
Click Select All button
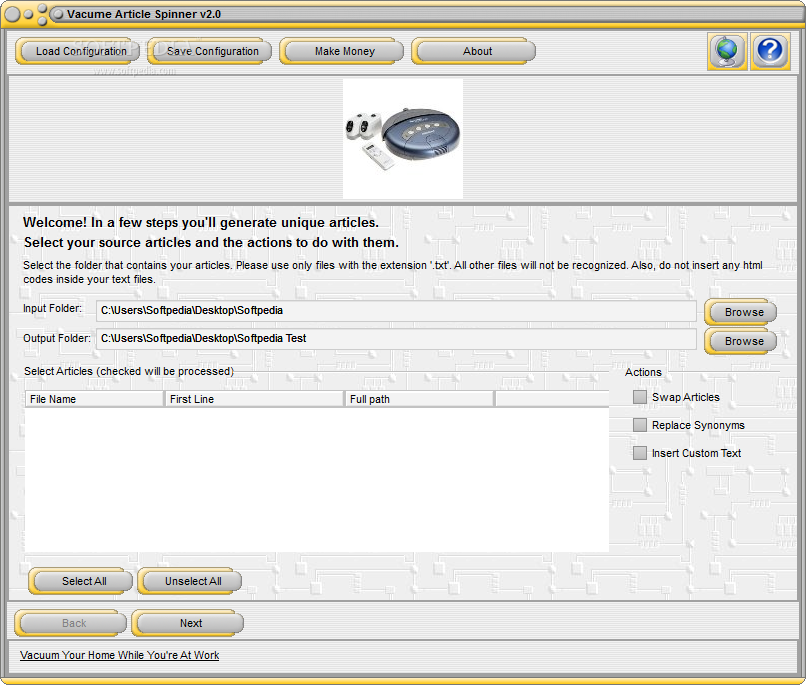81,581
